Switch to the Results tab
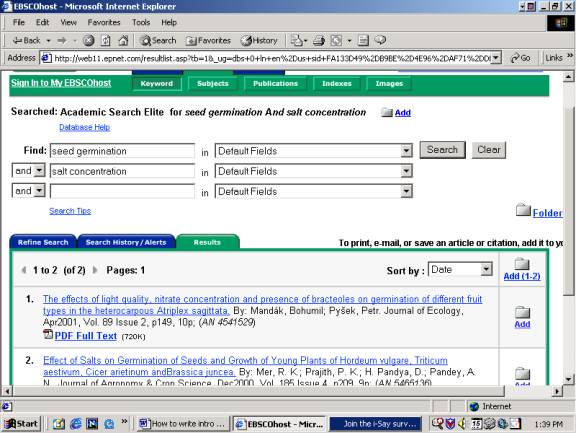576x433 pixels. (207, 242)
